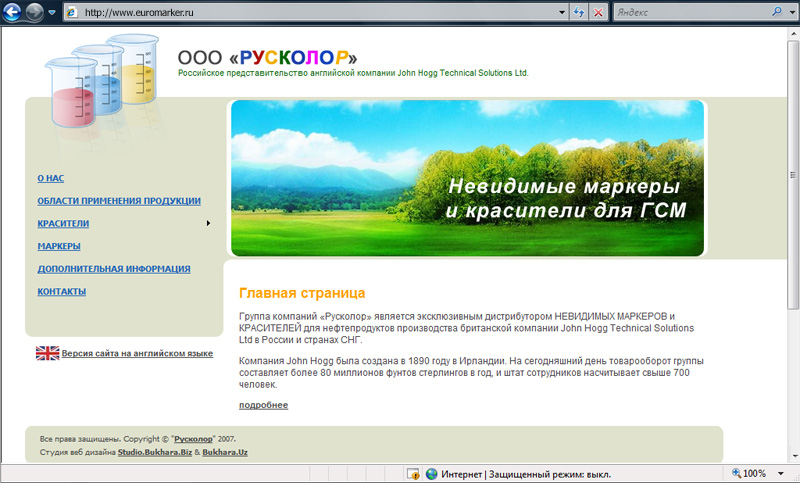The height and width of the screenshot is (483, 800).
Task: Open the Studio.Bukhara.Biz footer link
Action: click(155, 452)
